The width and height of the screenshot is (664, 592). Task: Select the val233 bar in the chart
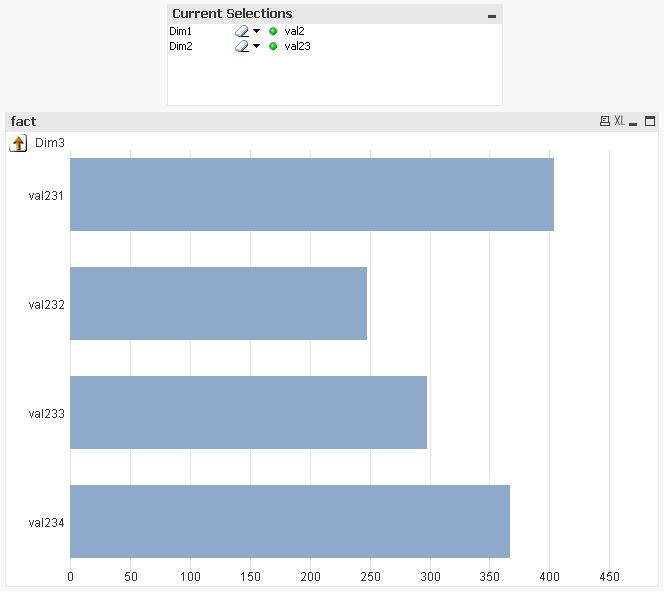tap(249, 412)
